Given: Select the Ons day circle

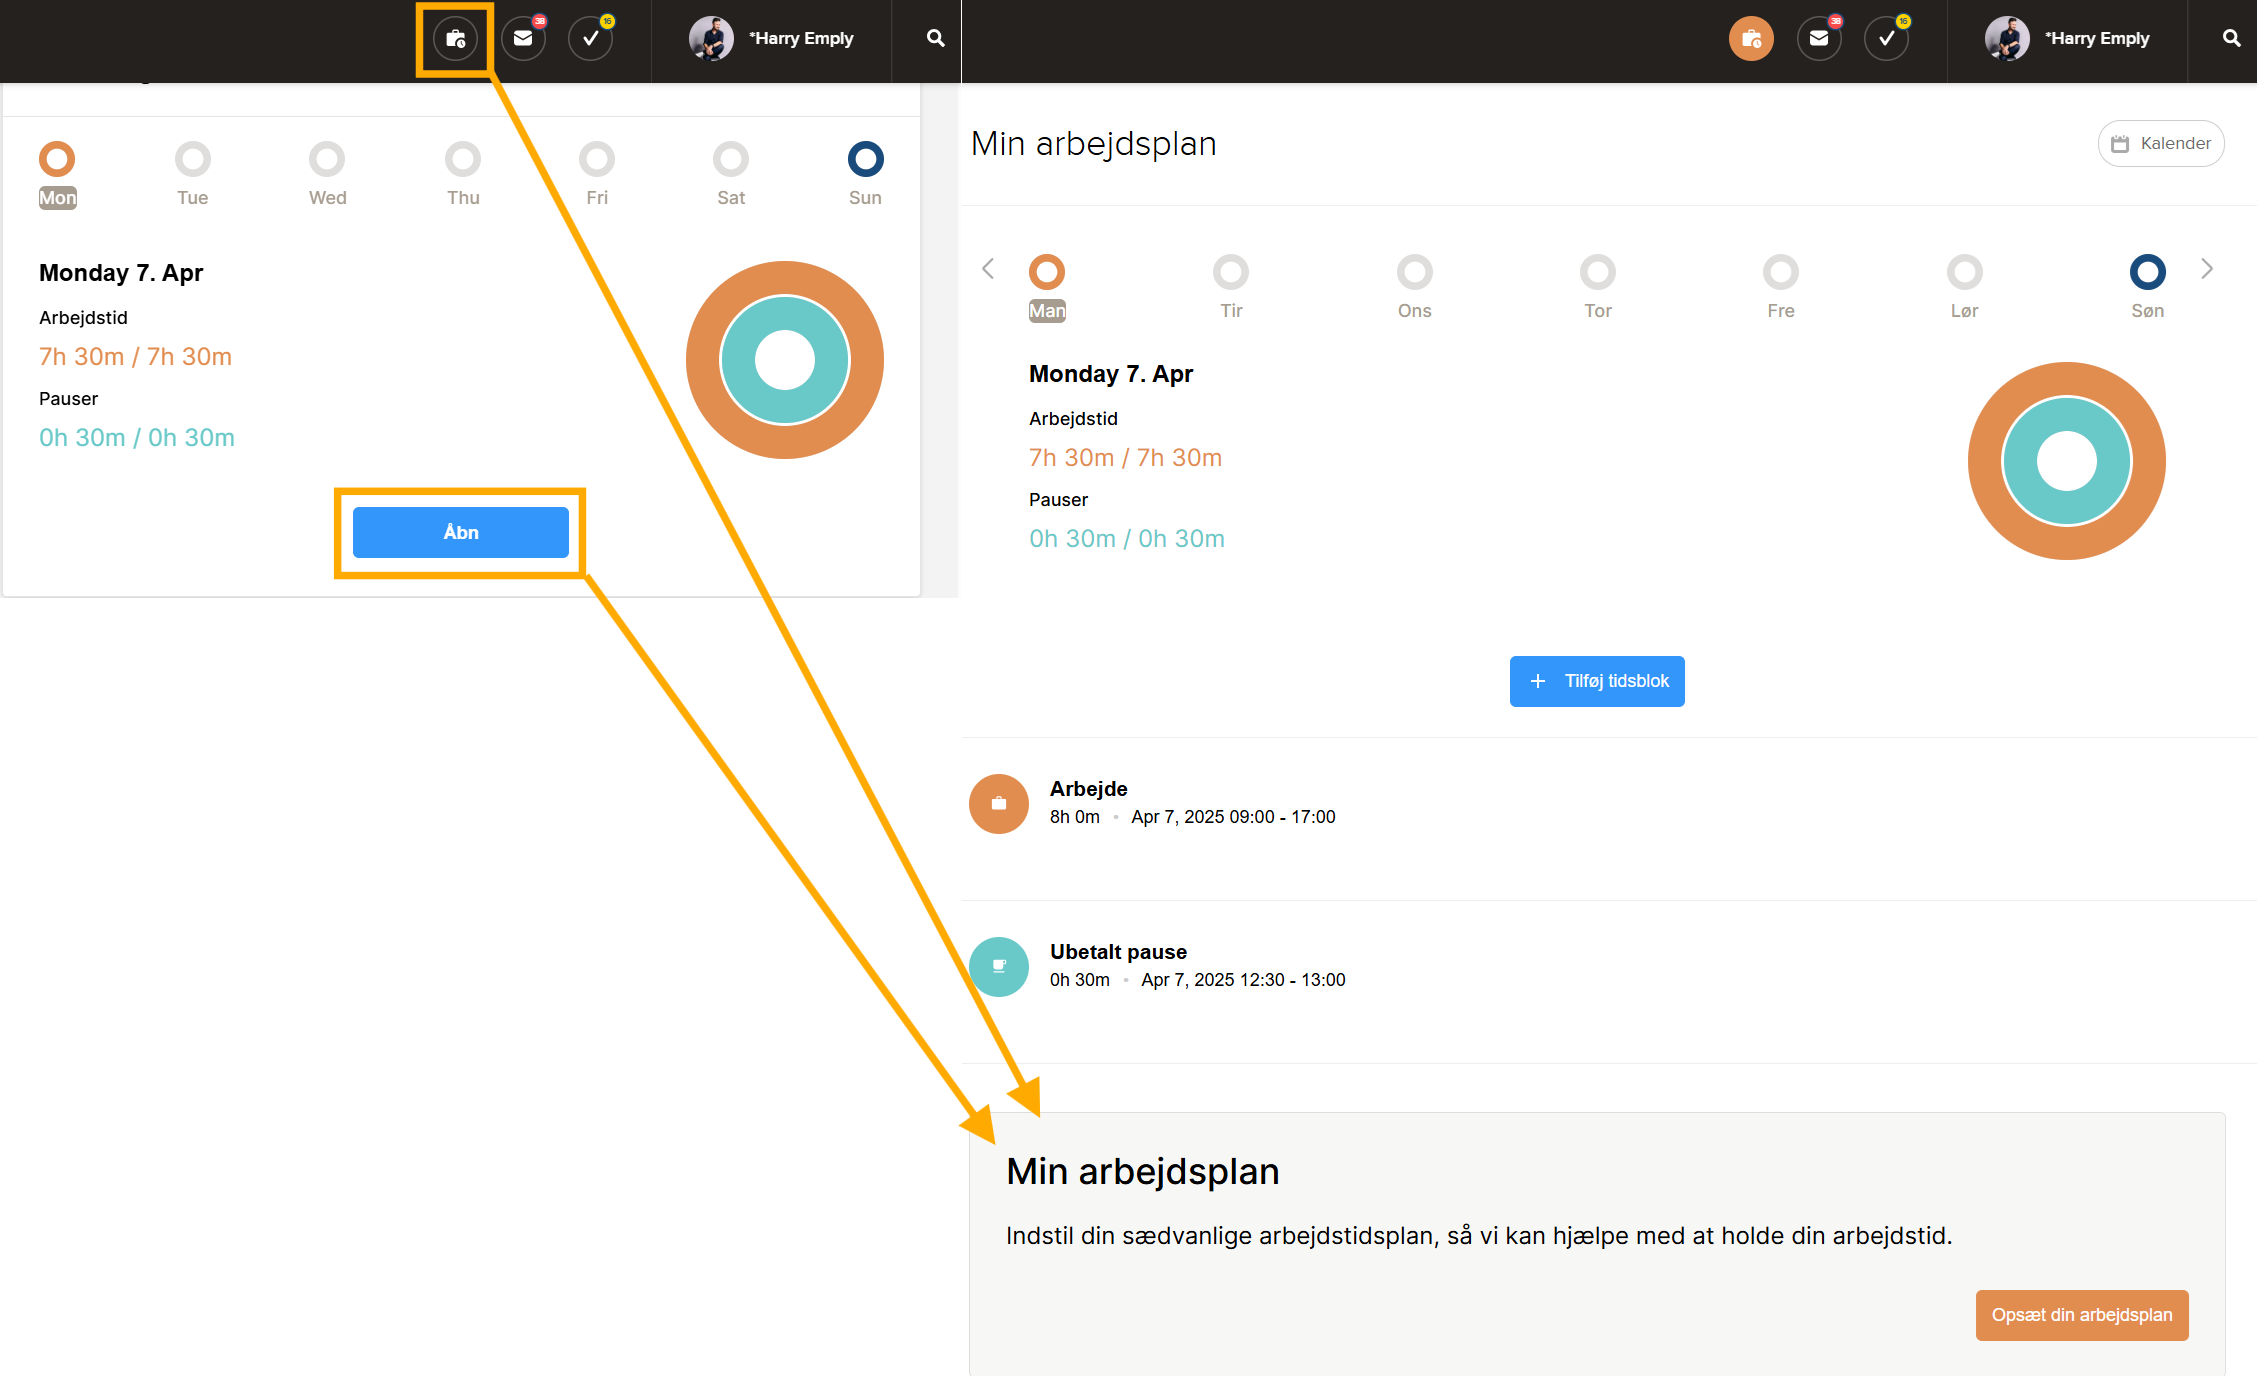Looking at the screenshot, I should [x=1414, y=272].
